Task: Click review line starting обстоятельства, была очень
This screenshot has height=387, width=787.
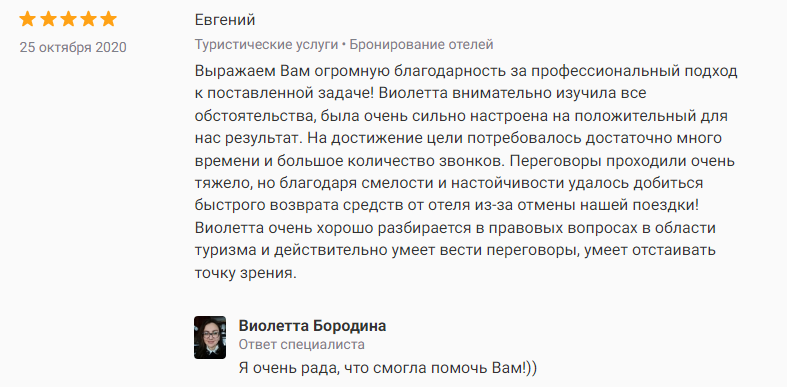Action: [x=461, y=116]
